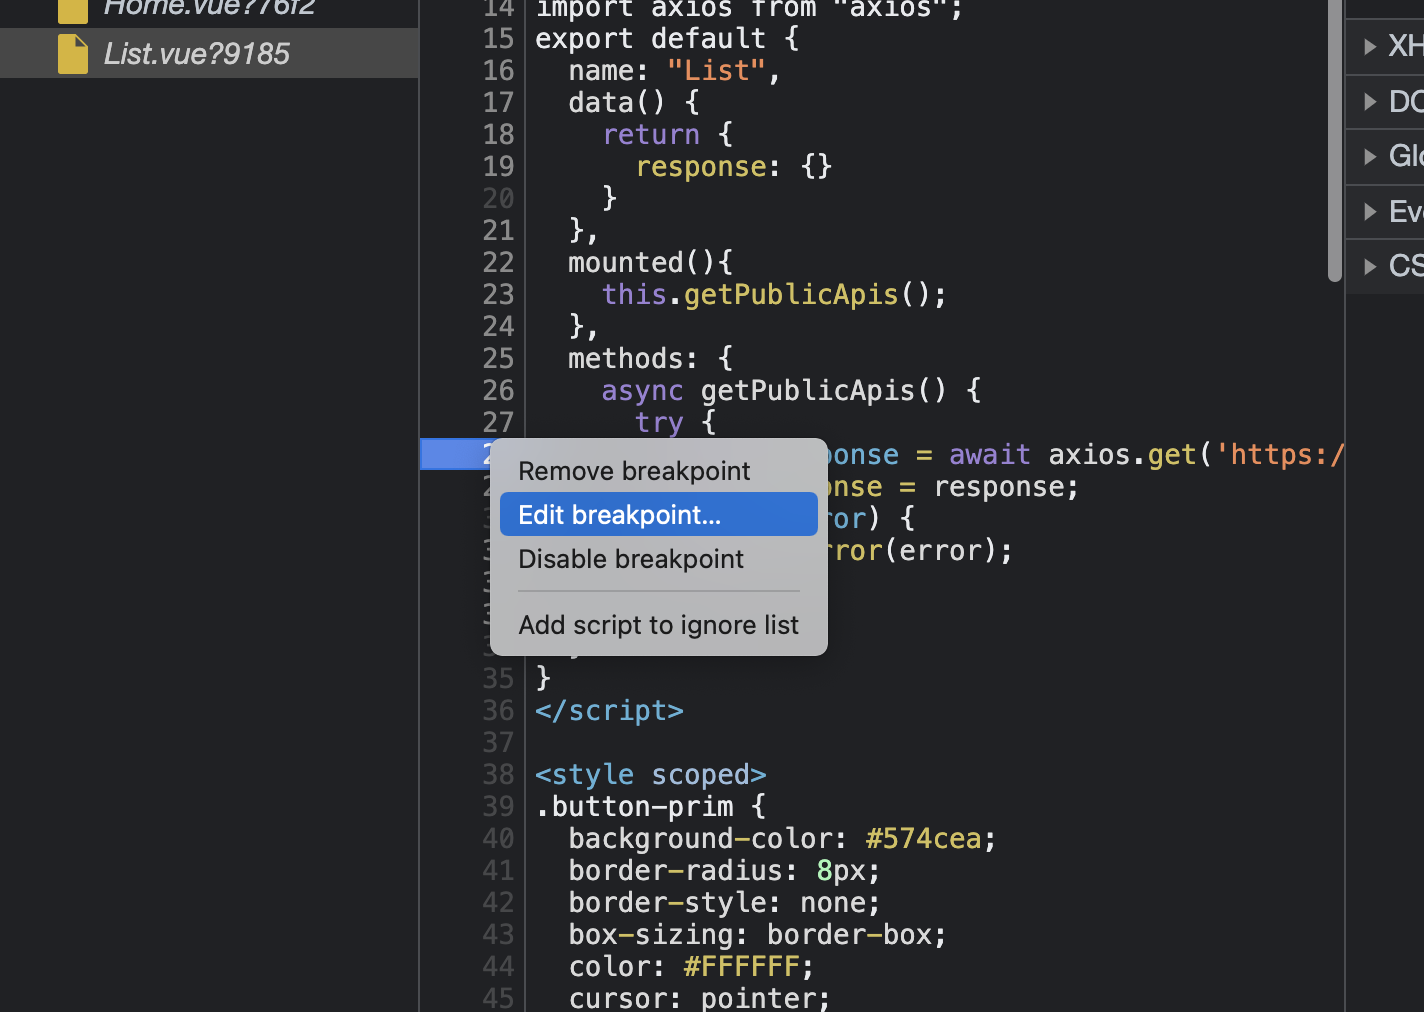Screen dimensions: 1424x1012
Task: Click the this.getPublicApis(); code line
Action: point(774,294)
